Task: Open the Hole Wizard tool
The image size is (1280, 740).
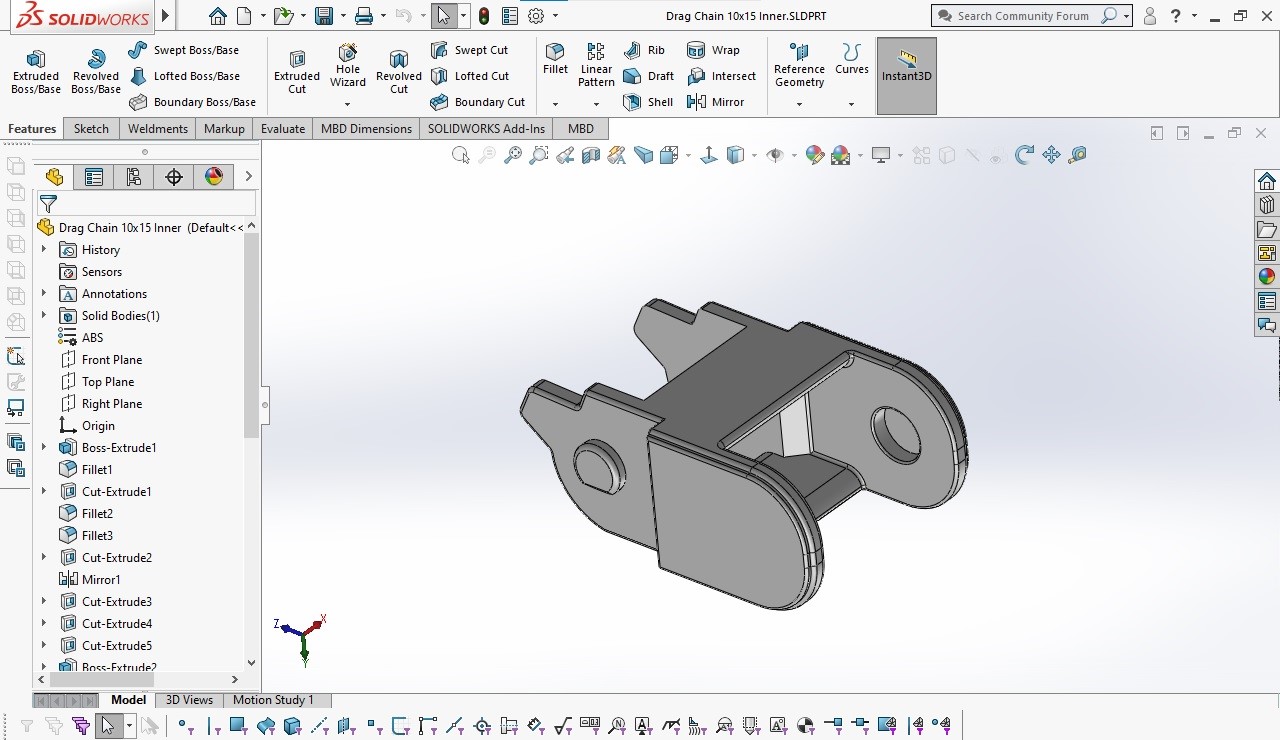Action: 347,65
